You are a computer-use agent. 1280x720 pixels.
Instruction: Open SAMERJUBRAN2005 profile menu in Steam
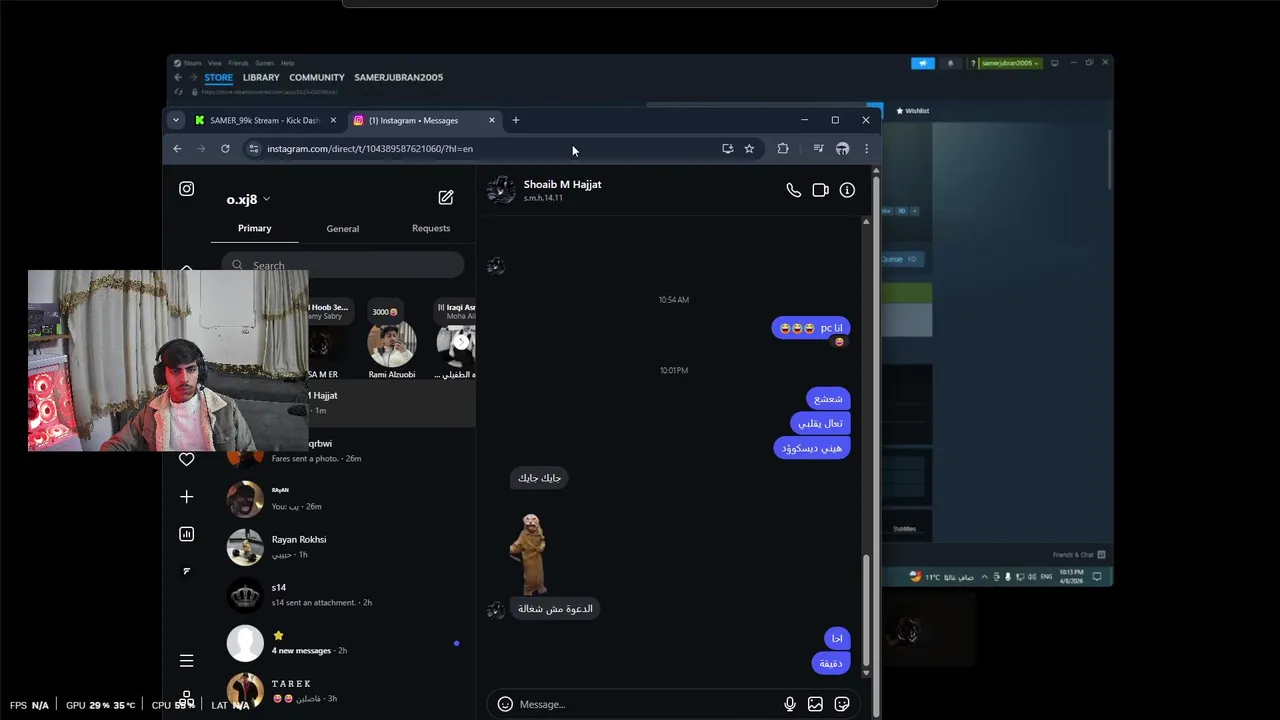click(x=399, y=77)
